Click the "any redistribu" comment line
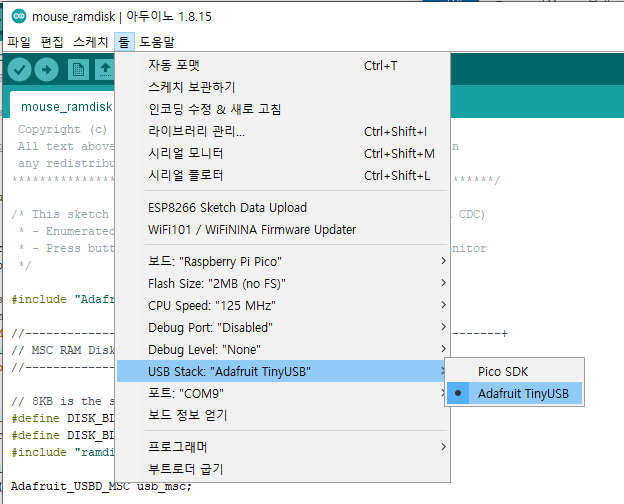This screenshot has width=624, height=504. tap(66, 163)
